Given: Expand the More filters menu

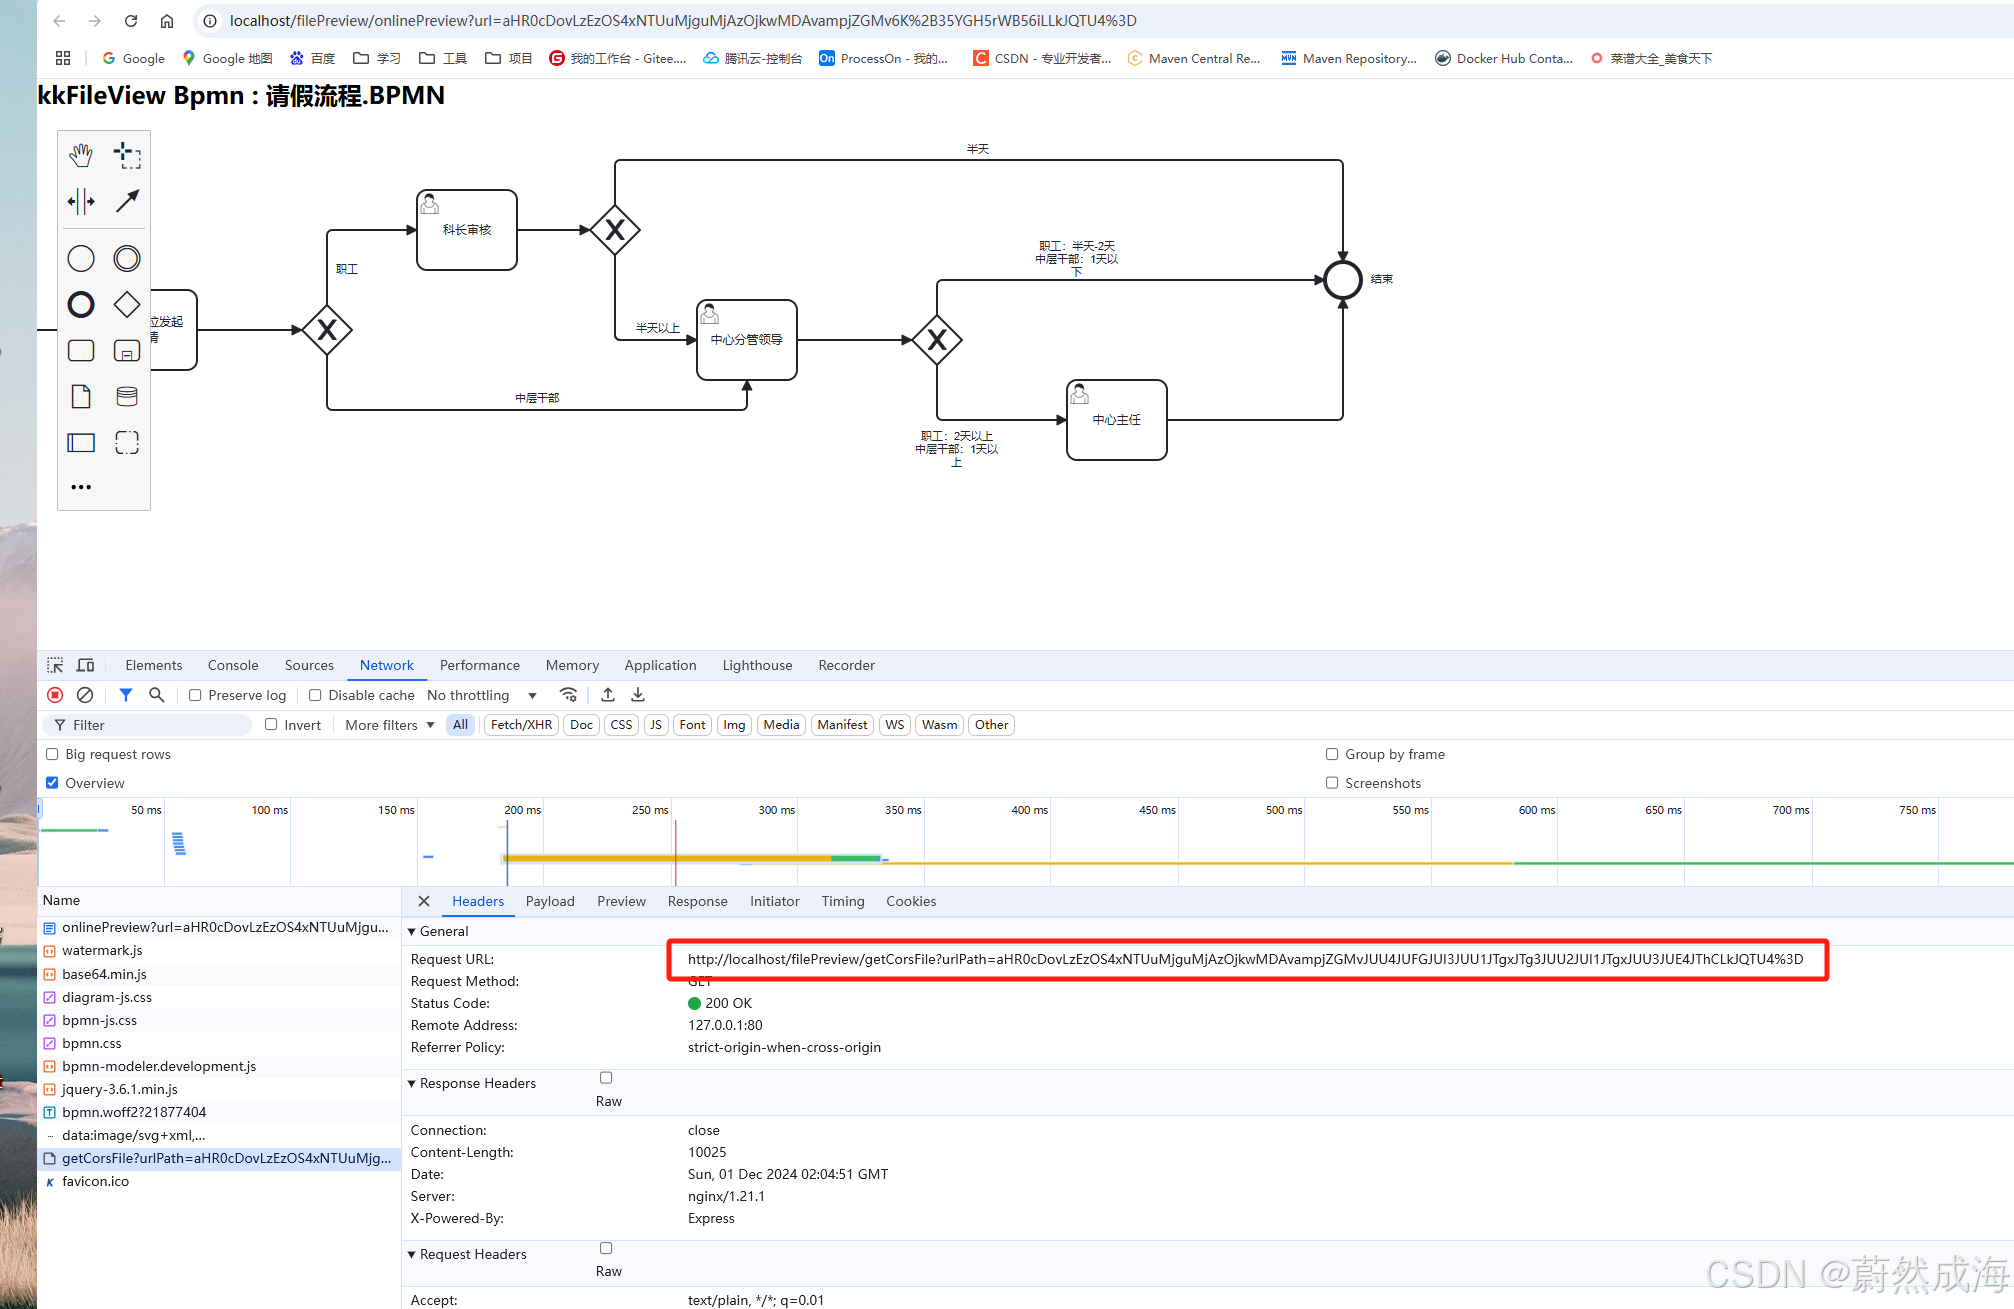Looking at the screenshot, I should [x=389, y=725].
